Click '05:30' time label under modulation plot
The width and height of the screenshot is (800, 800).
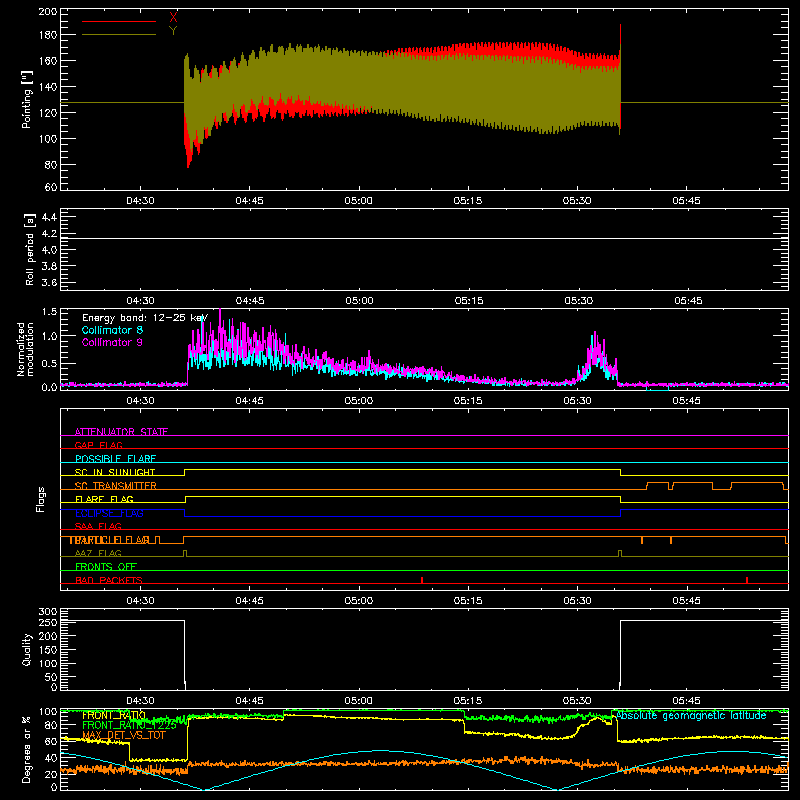coord(578,401)
